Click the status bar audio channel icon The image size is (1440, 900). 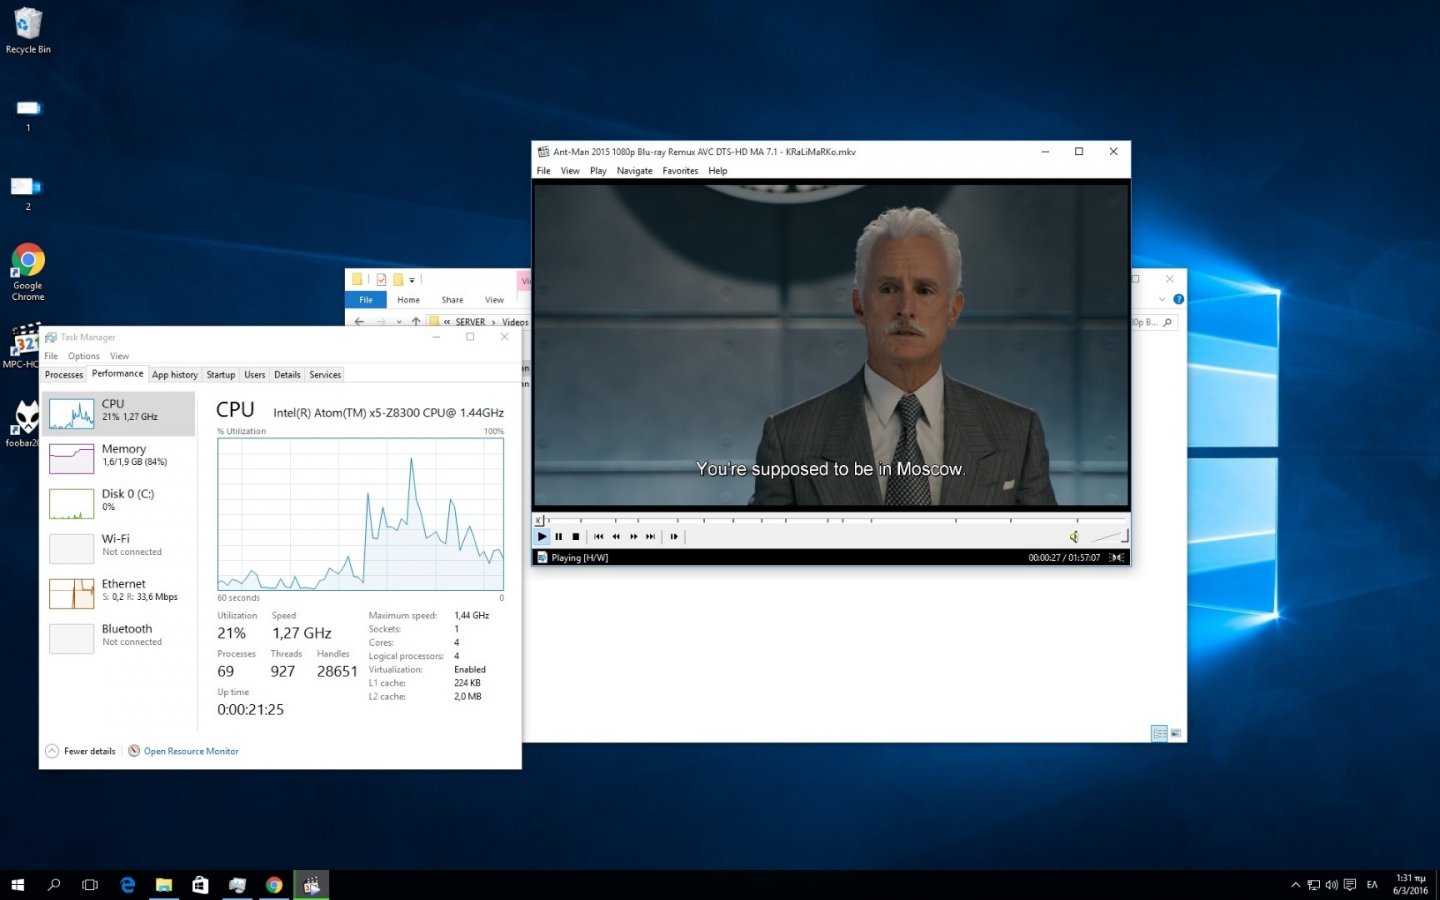[1117, 558]
